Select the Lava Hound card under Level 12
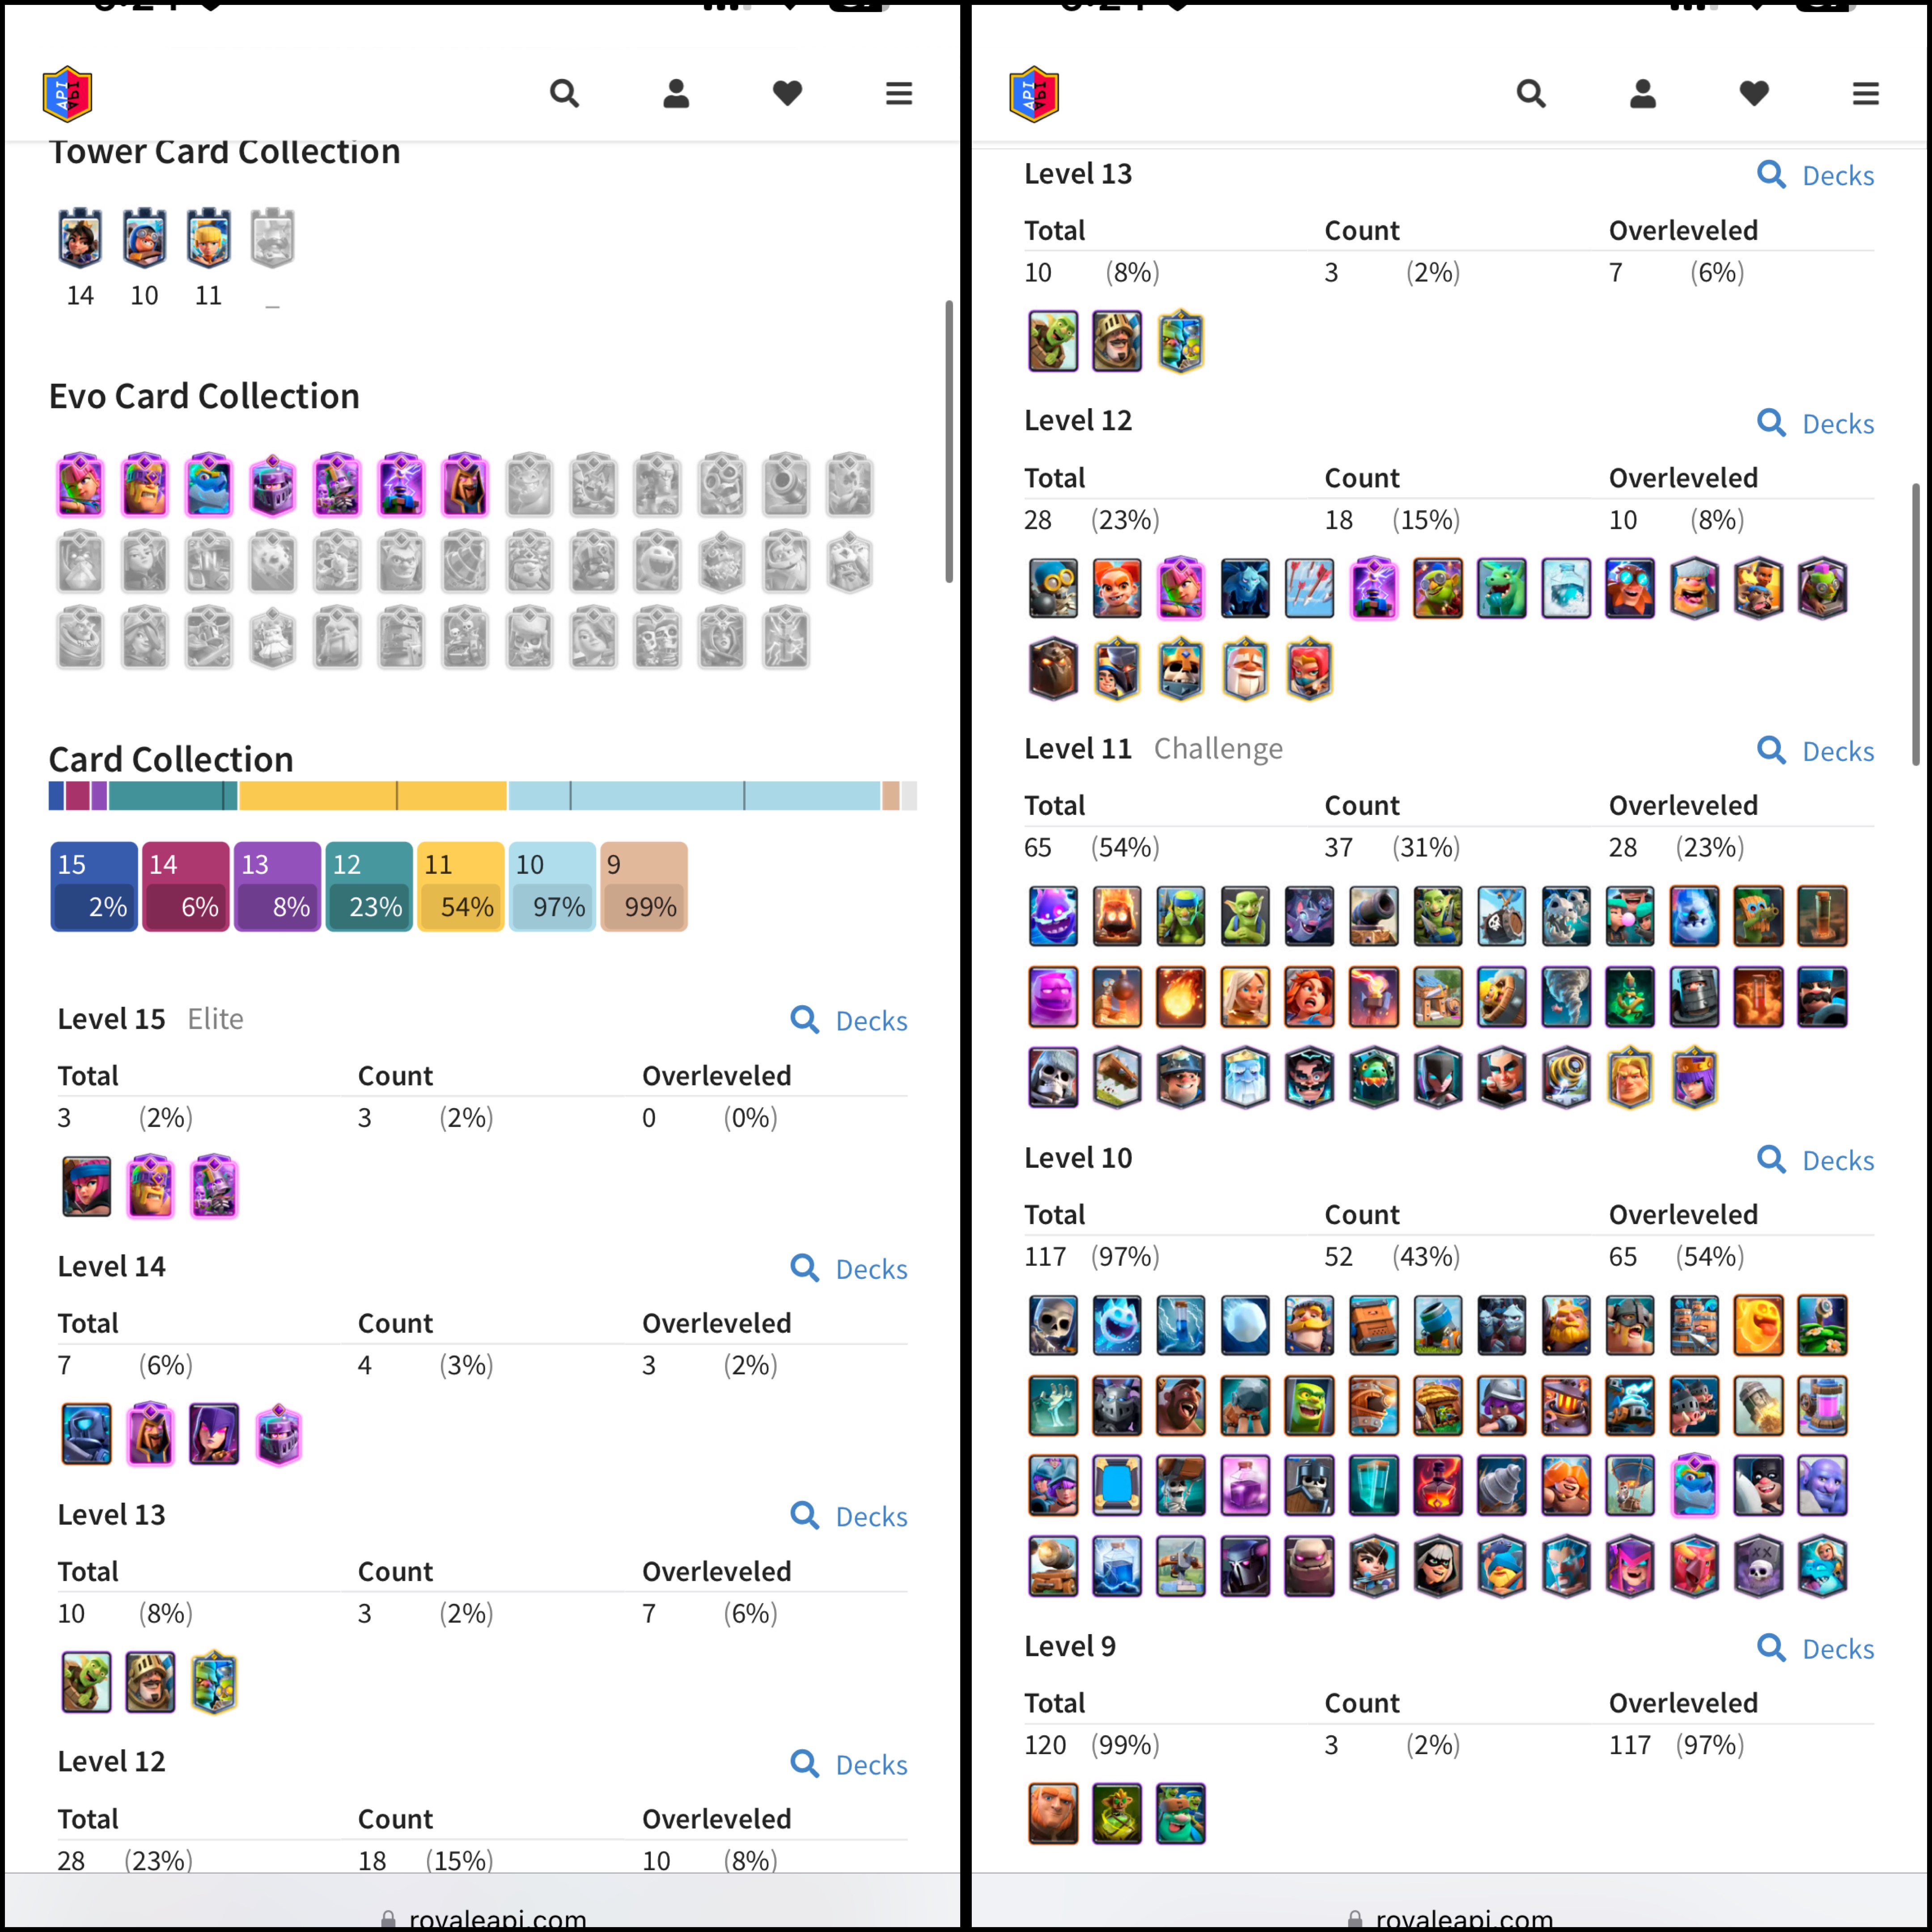 click(1053, 668)
